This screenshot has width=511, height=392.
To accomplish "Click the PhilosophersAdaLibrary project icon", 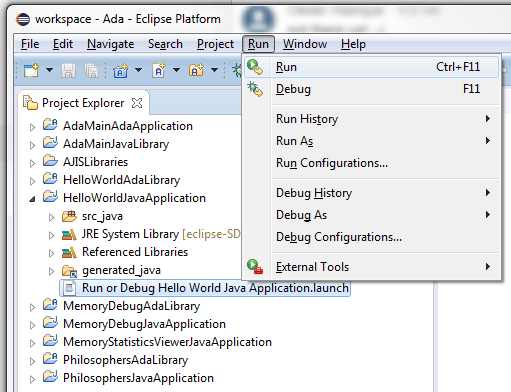I will pos(50,359).
